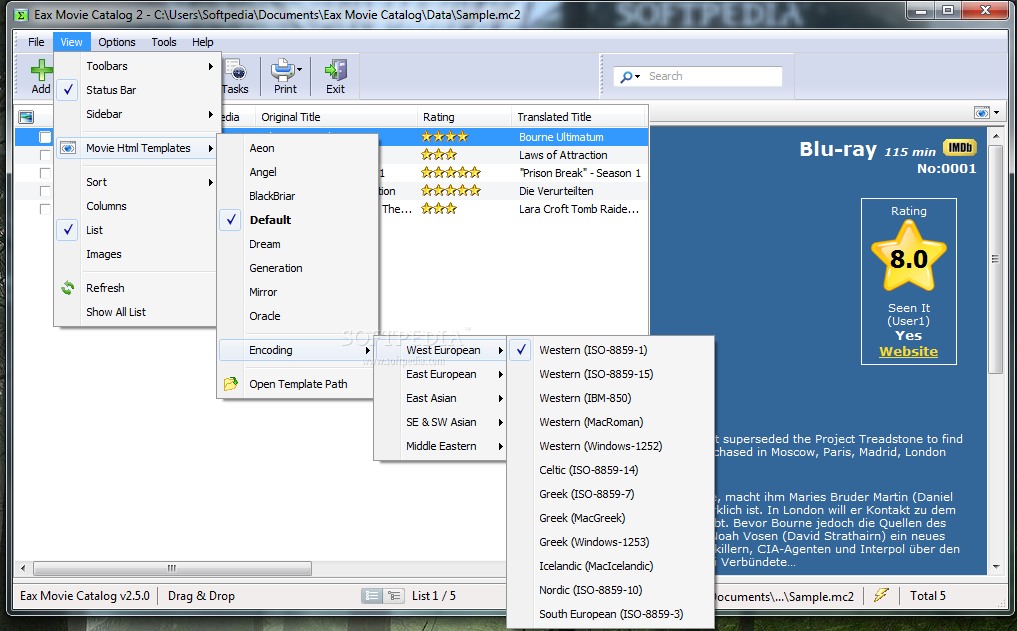Click the template view icon above details panel

982,113
